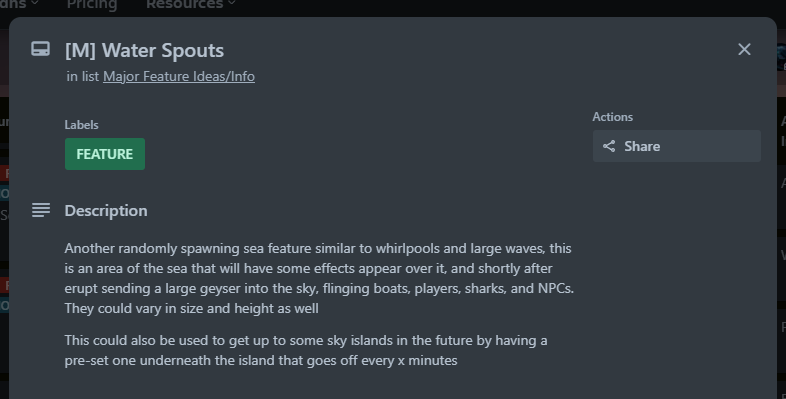This screenshot has width=786, height=399.
Task: Click the Description heading
Action: point(106,211)
